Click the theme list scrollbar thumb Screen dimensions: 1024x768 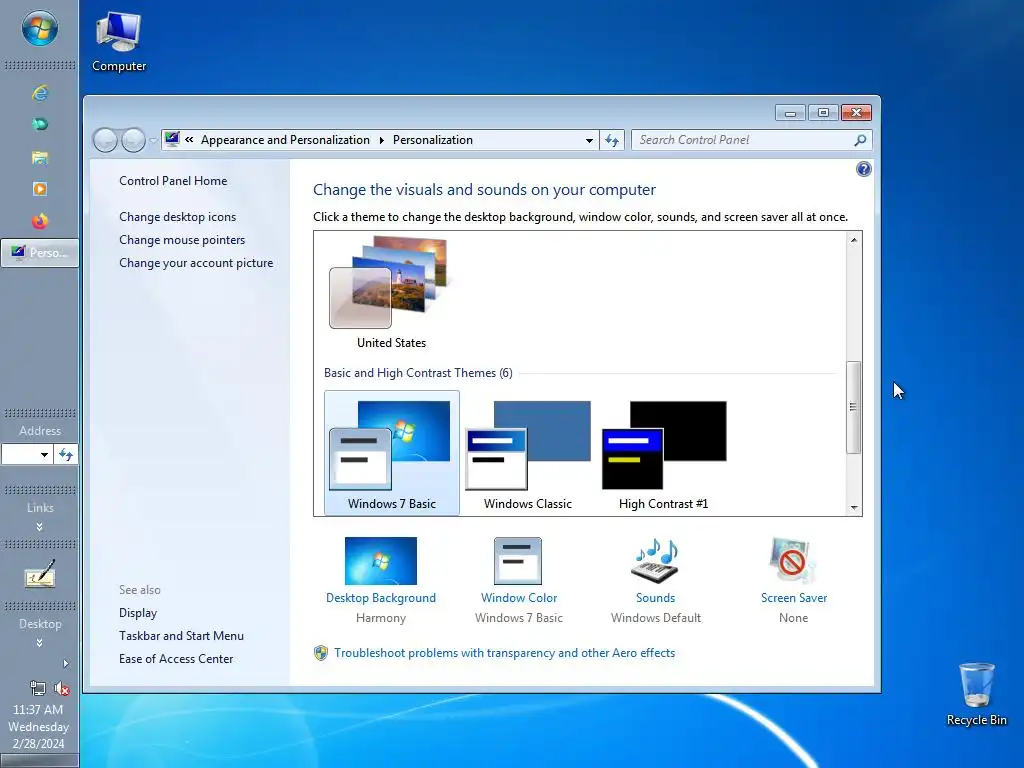click(x=854, y=407)
